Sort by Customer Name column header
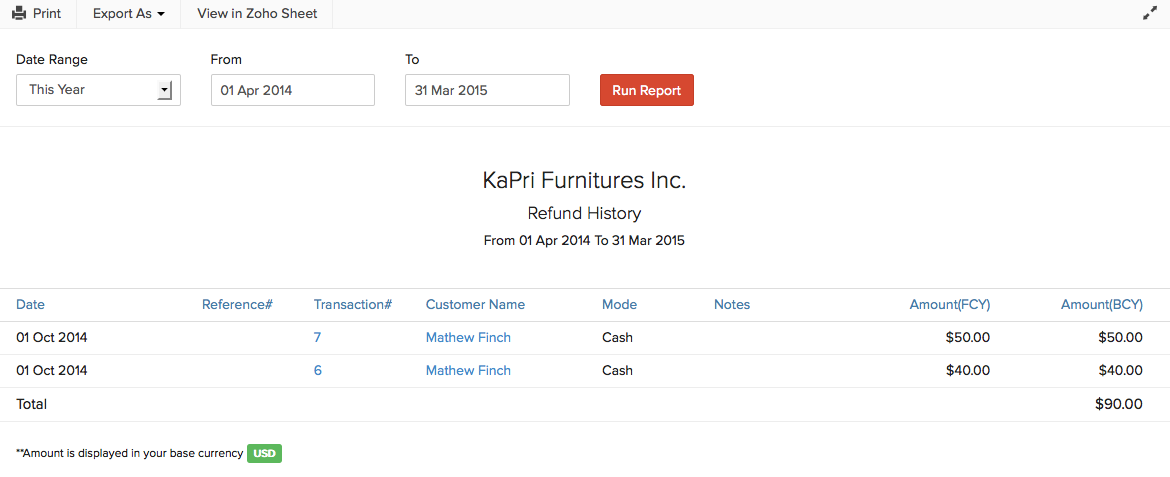Viewport: 1170px width, 477px height. point(475,305)
